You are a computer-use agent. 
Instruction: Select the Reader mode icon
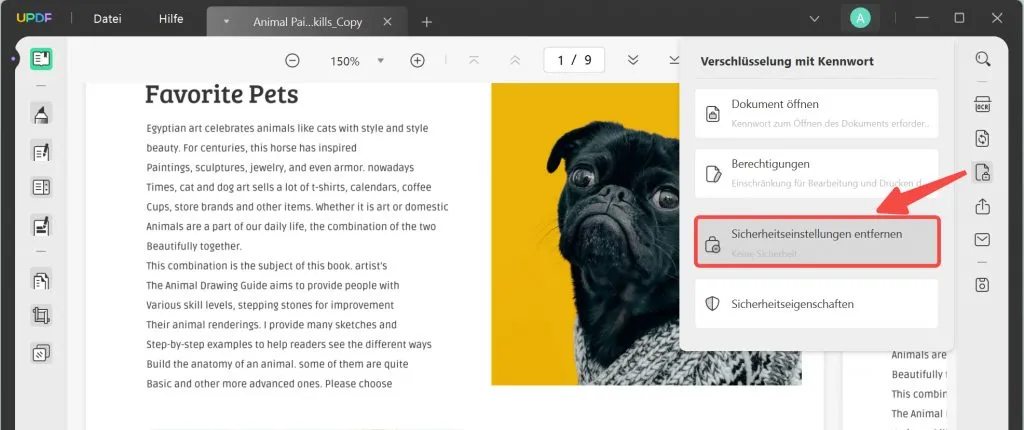click(x=41, y=59)
